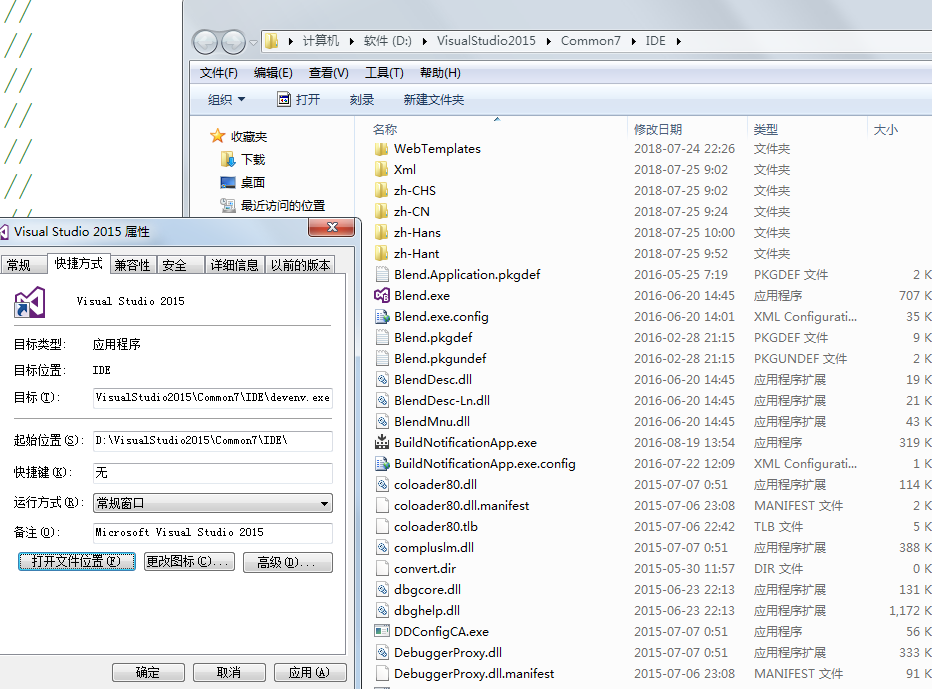The width and height of the screenshot is (932, 689).
Task: Open the 组织 dropdown in the toolbar
Action: [226, 99]
